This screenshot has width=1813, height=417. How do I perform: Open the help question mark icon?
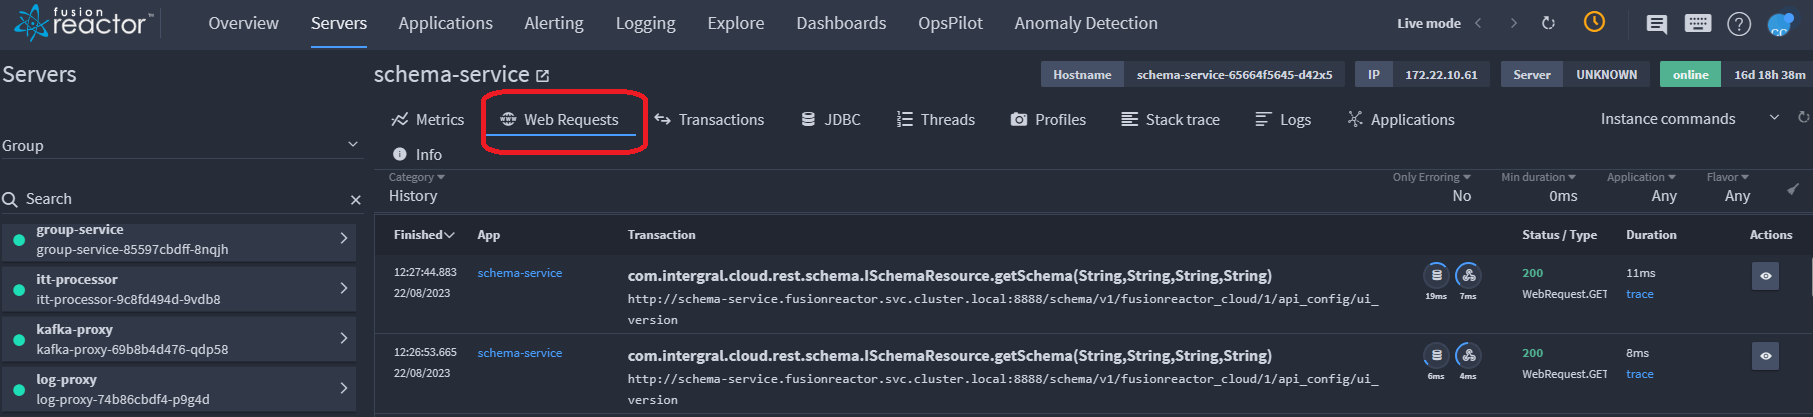coord(1739,24)
